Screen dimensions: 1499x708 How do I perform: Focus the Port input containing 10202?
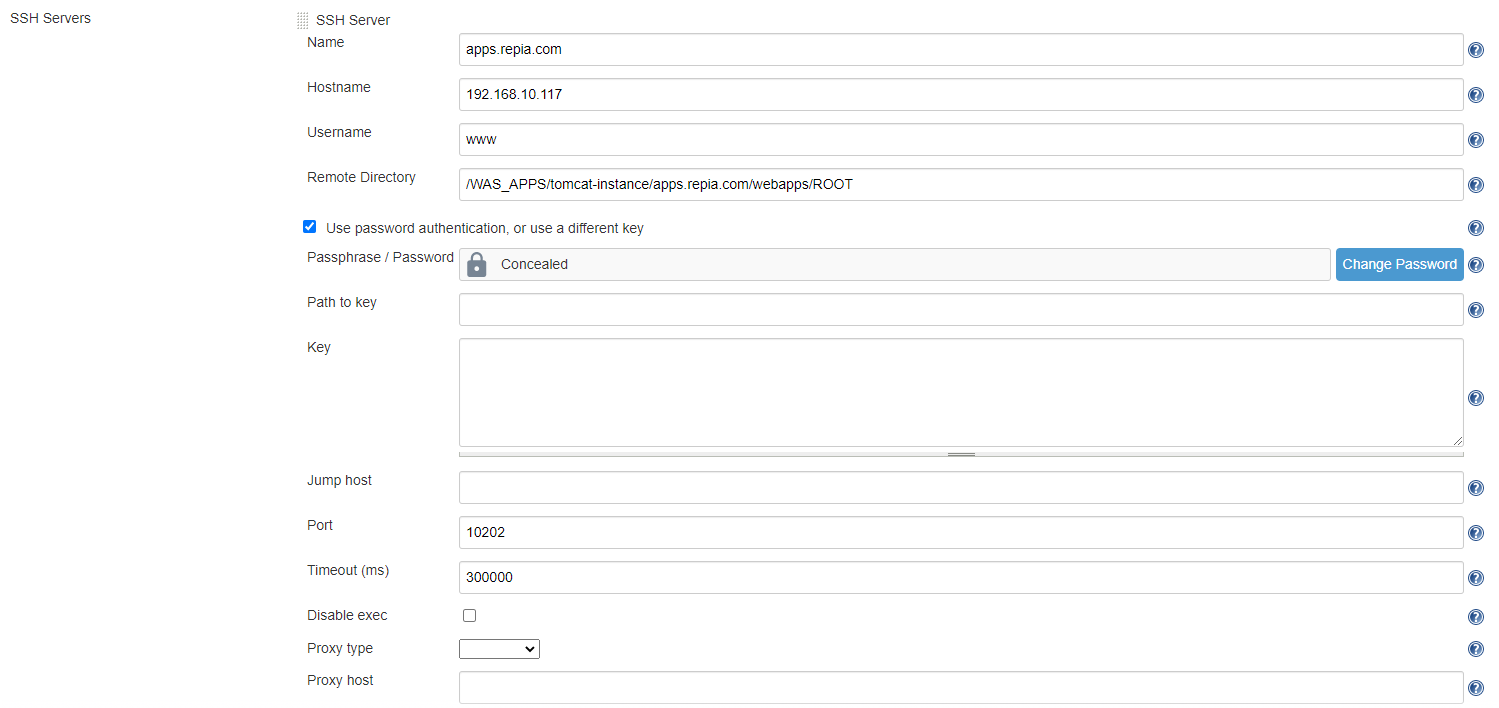point(960,533)
